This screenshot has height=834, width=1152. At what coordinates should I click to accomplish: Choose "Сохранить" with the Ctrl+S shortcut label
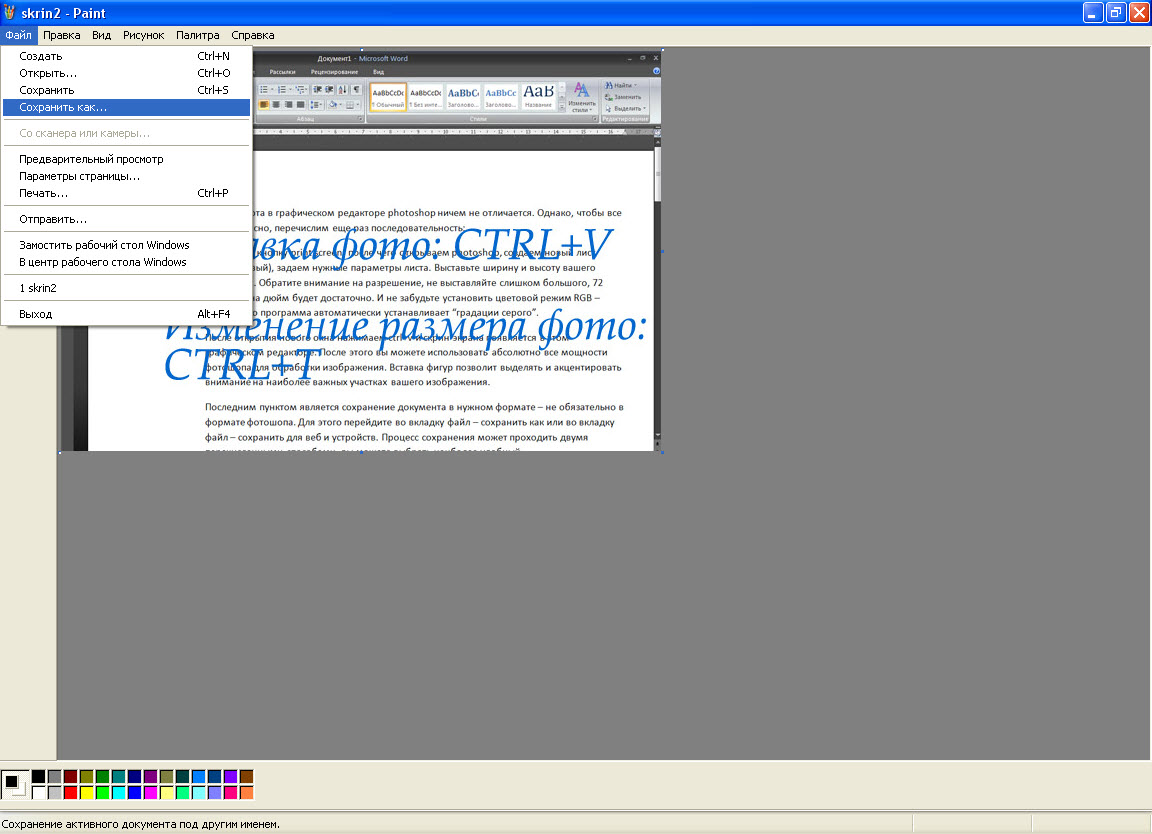[47, 90]
